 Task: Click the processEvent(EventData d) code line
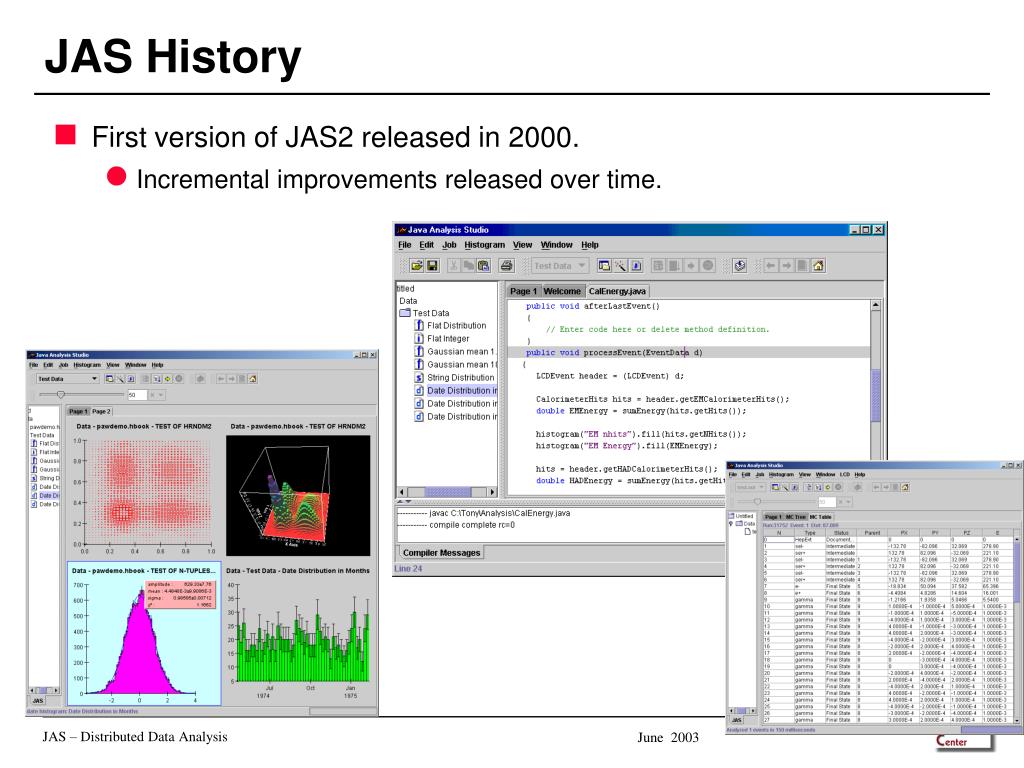click(x=614, y=352)
